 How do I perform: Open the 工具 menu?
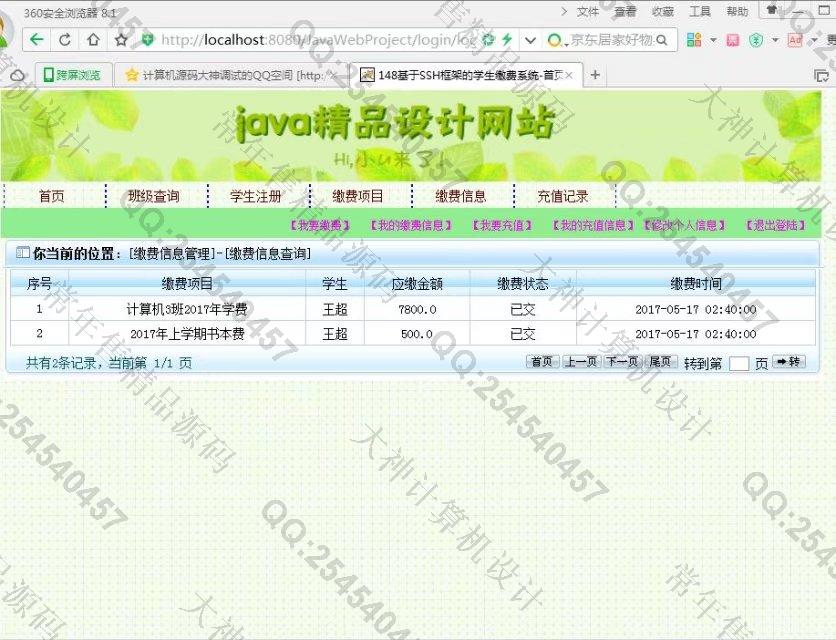tap(700, 12)
